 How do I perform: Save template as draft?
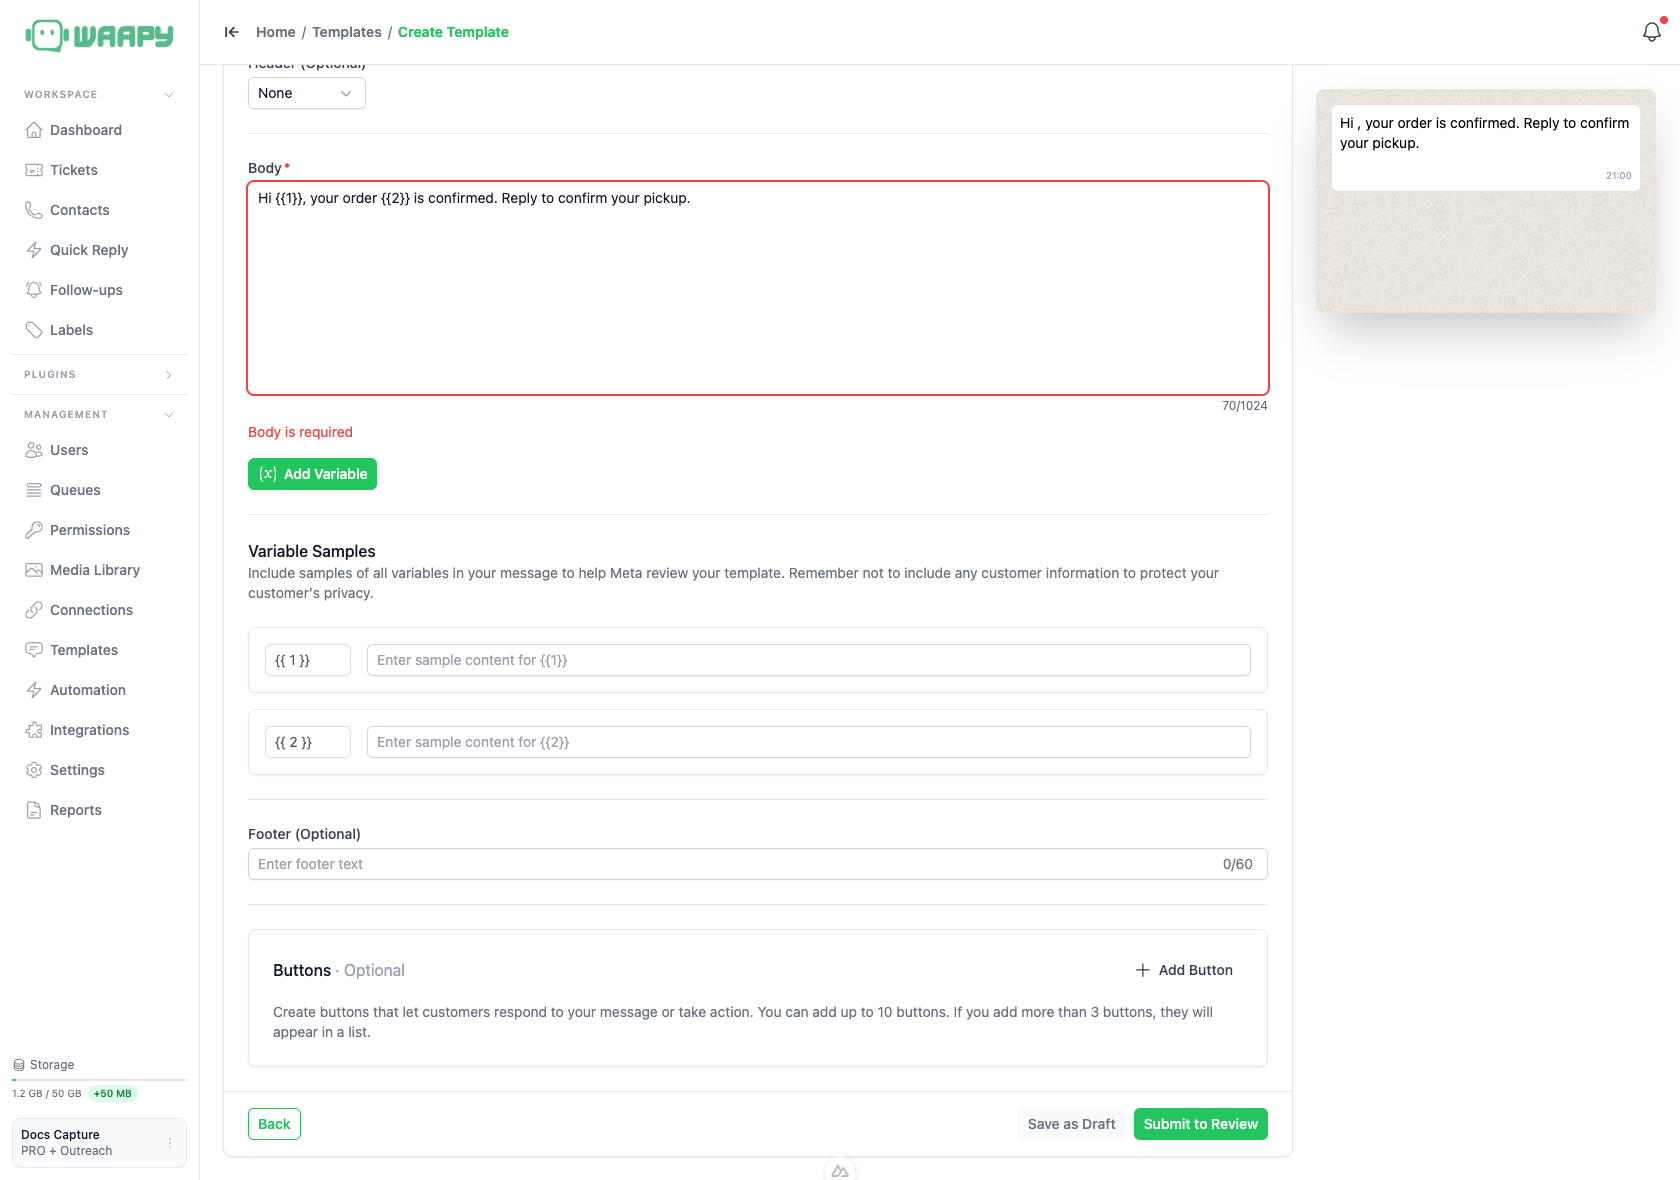pyautogui.click(x=1071, y=1124)
